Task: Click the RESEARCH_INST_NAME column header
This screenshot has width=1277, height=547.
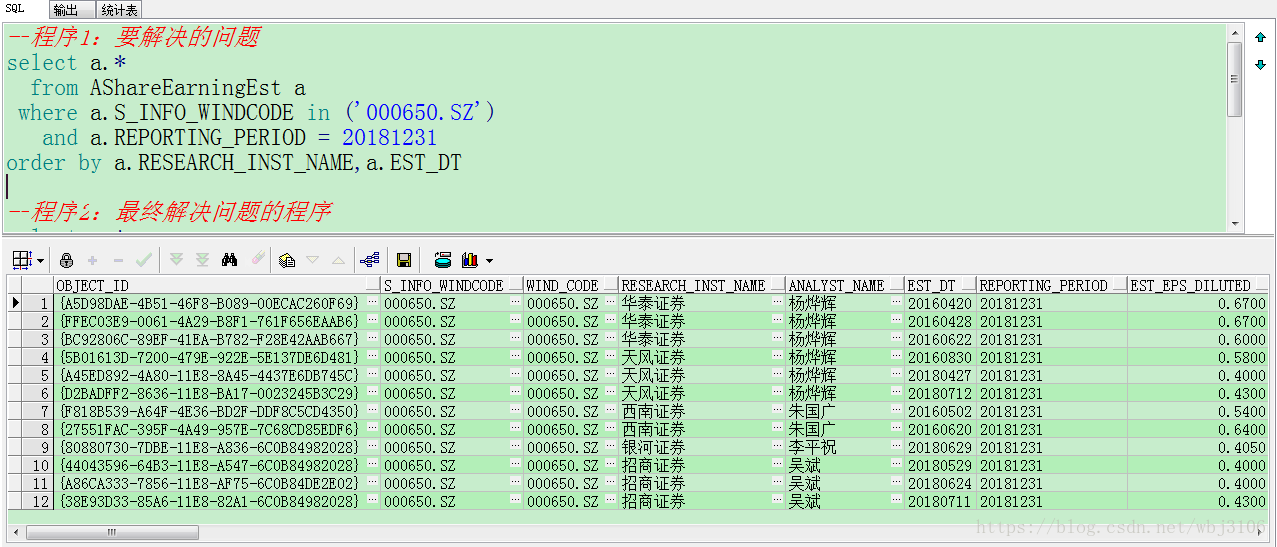Action: tap(693, 285)
